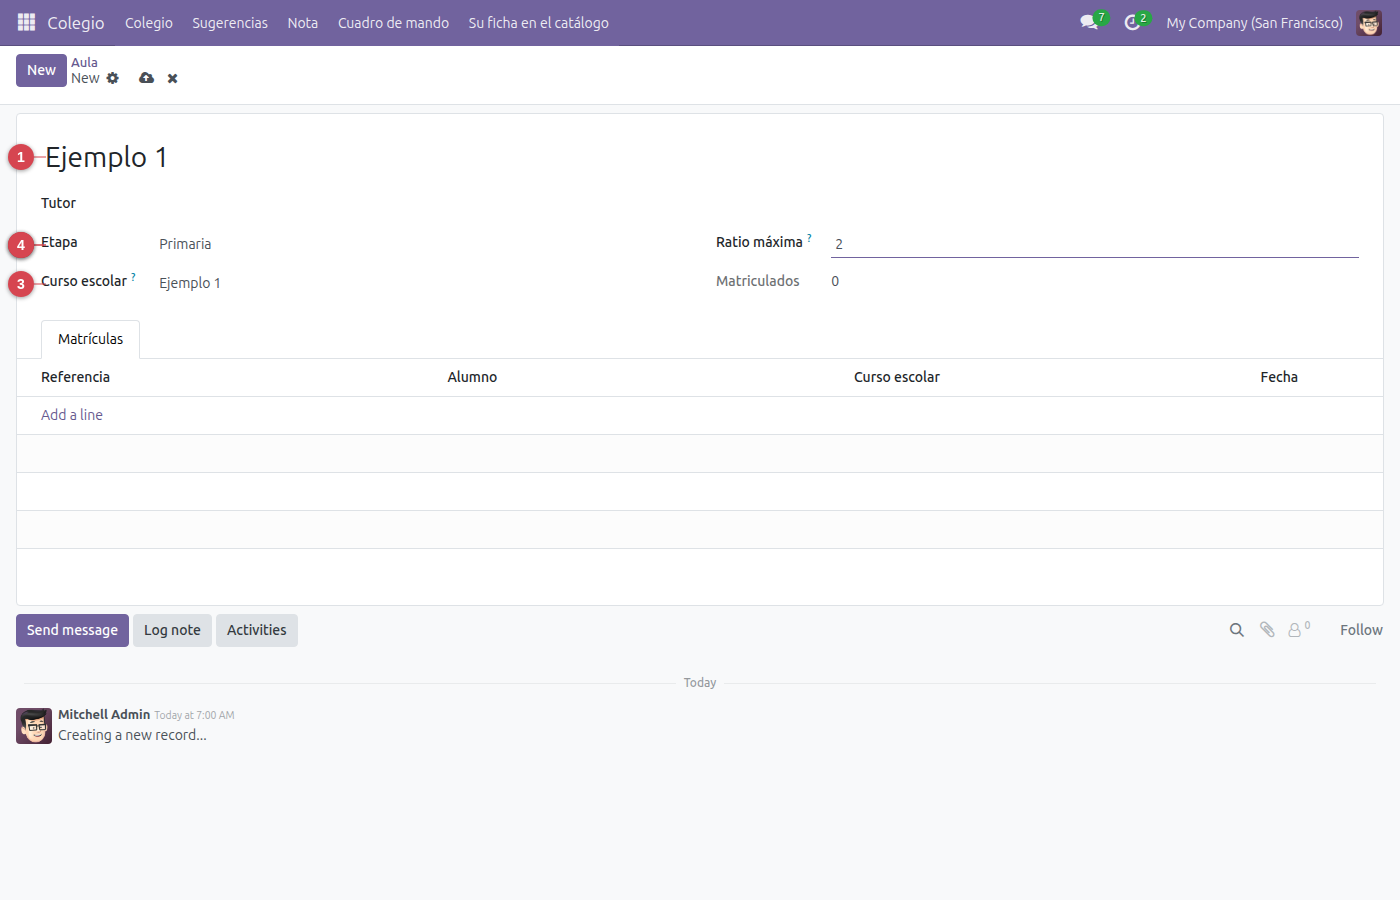The width and height of the screenshot is (1400, 900).
Task: Save record manually with cloud icon
Action: (x=146, y=78)
